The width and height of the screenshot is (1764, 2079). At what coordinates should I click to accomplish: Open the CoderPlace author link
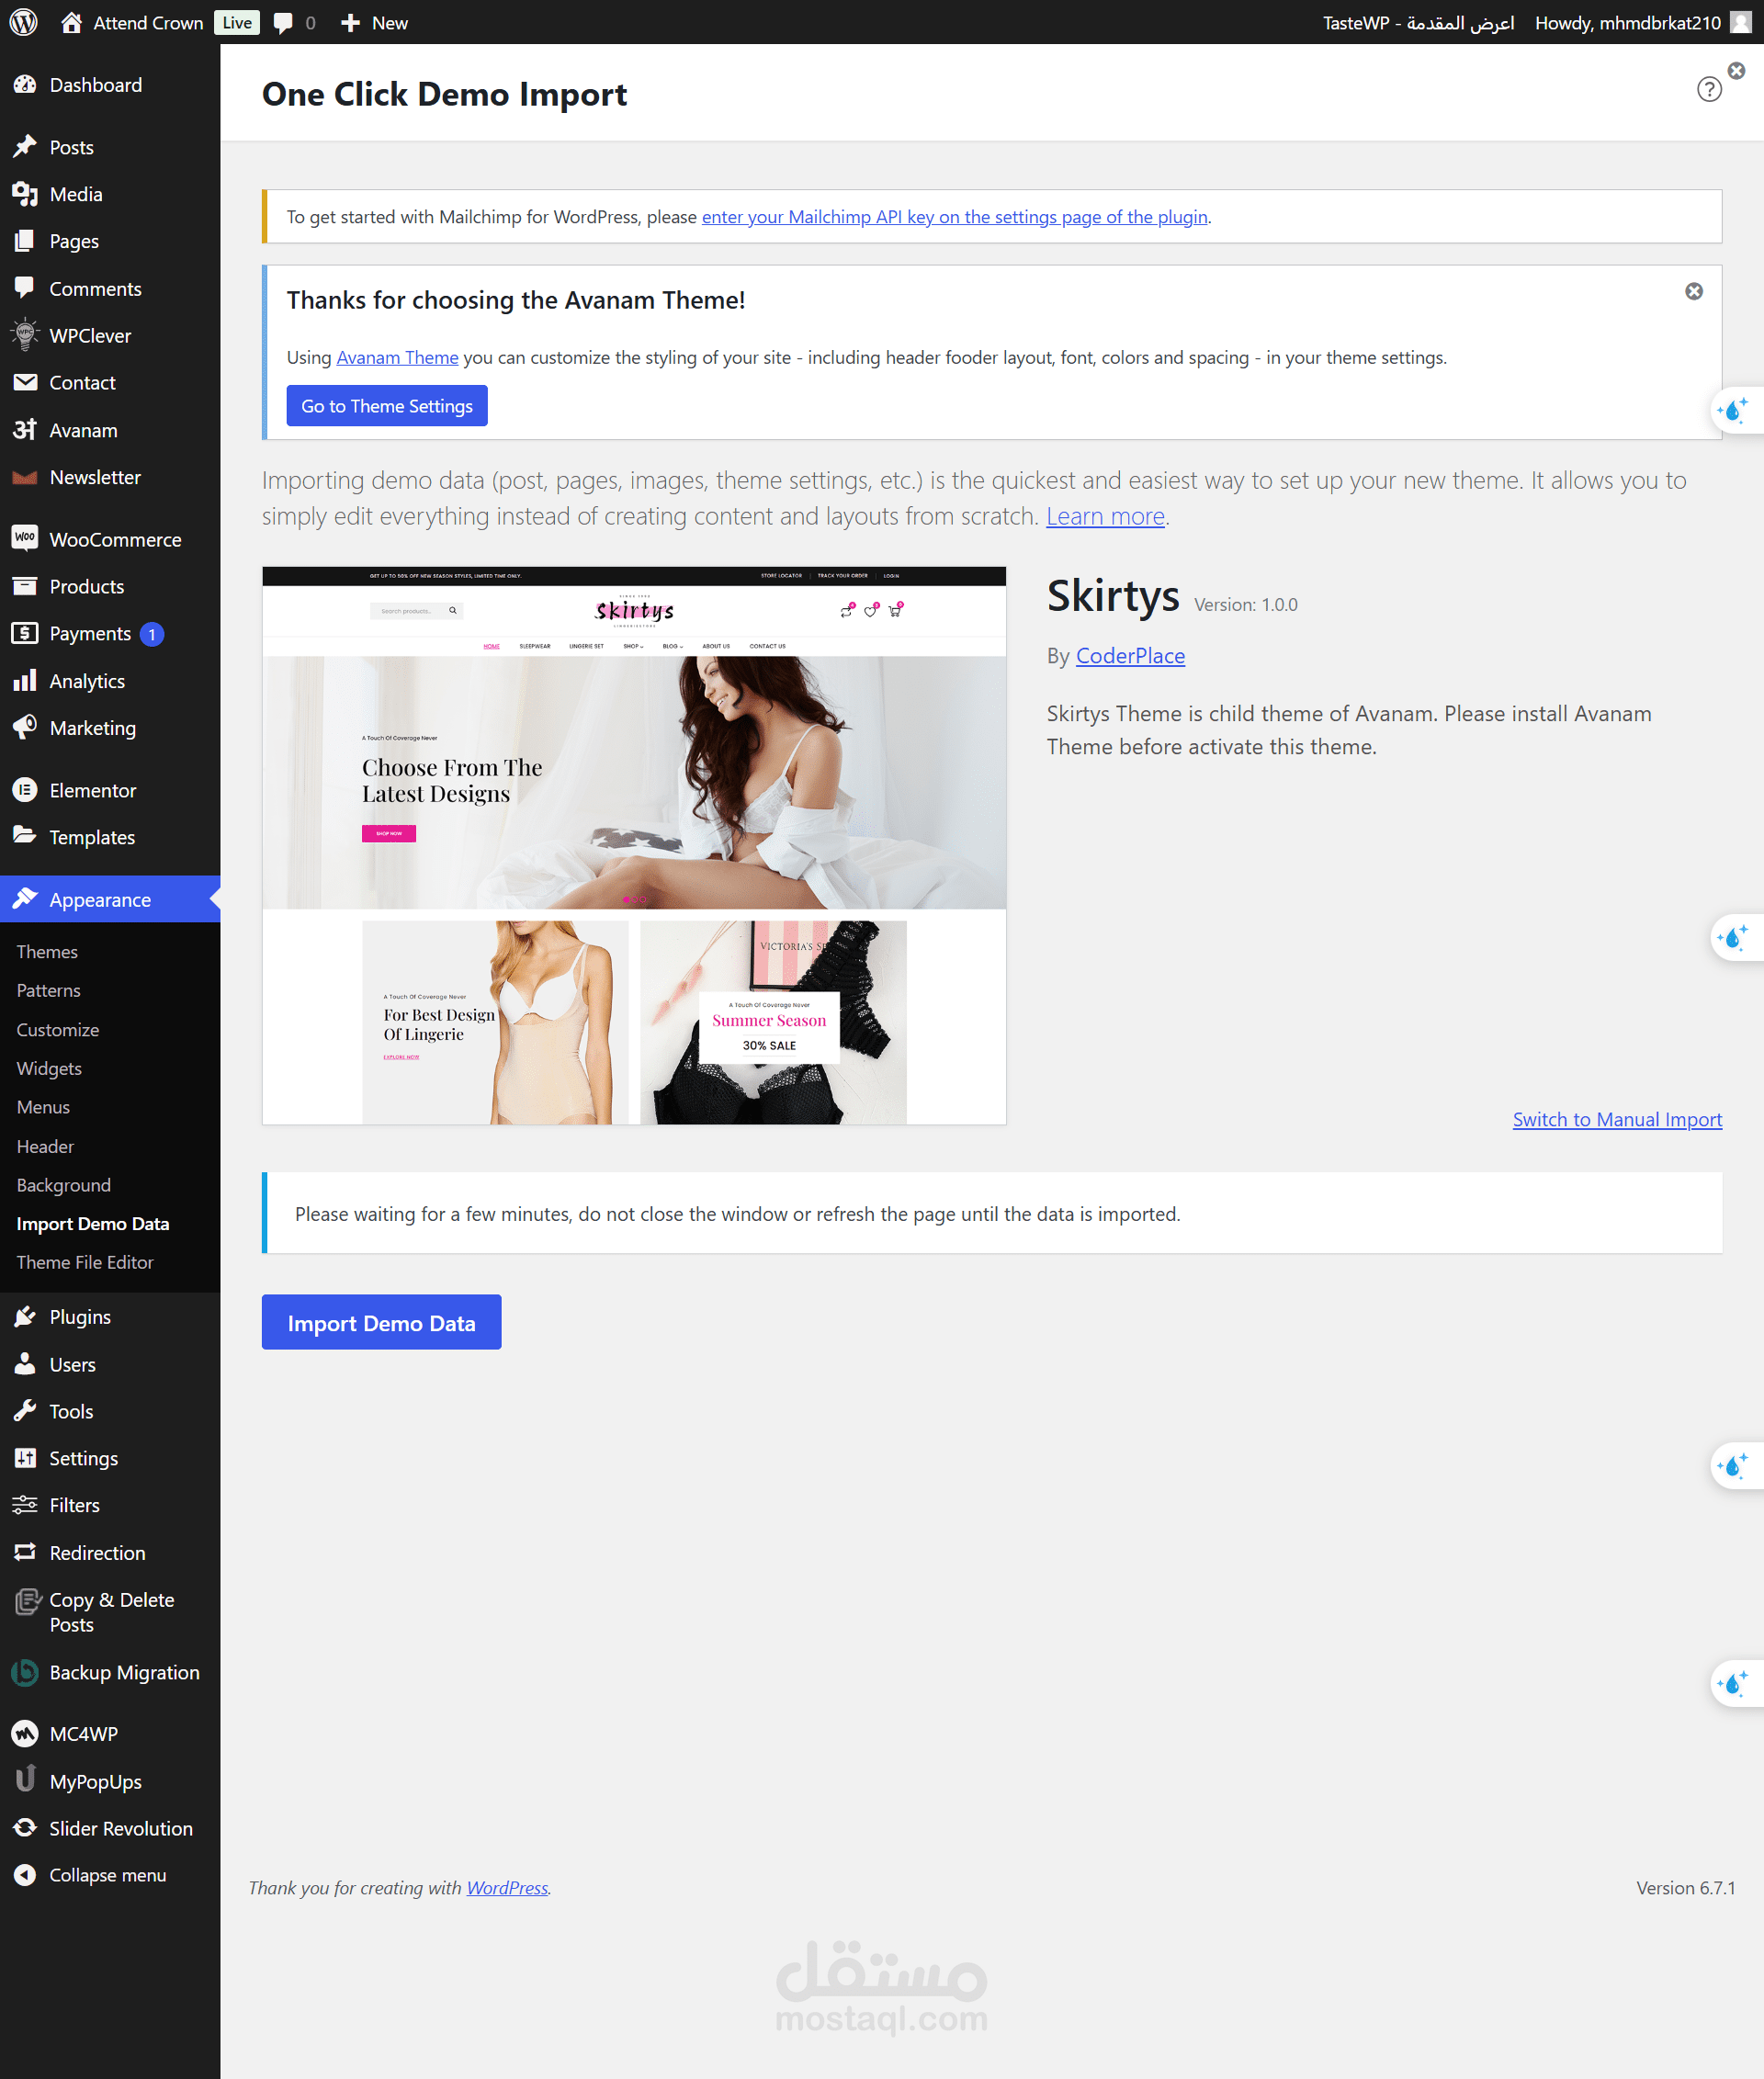point(1130,656)
